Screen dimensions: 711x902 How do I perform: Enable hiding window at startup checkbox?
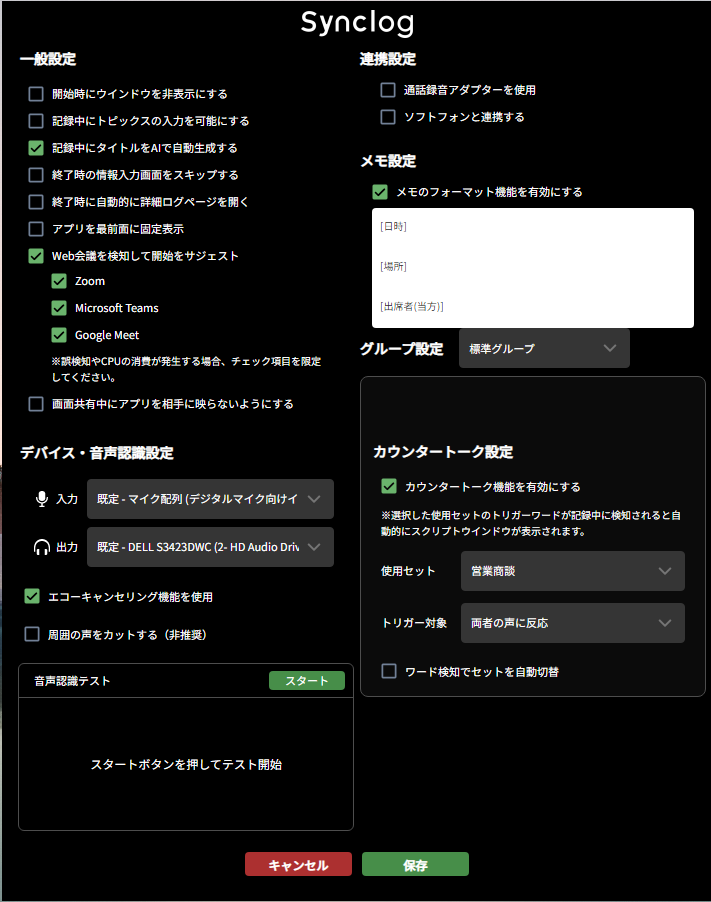coord(36,94)
